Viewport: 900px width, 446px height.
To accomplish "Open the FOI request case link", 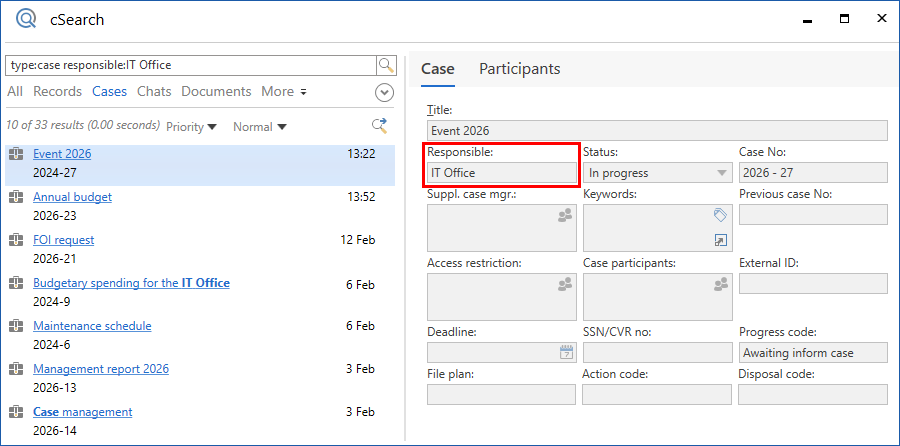I will click(x=64, y=240).
